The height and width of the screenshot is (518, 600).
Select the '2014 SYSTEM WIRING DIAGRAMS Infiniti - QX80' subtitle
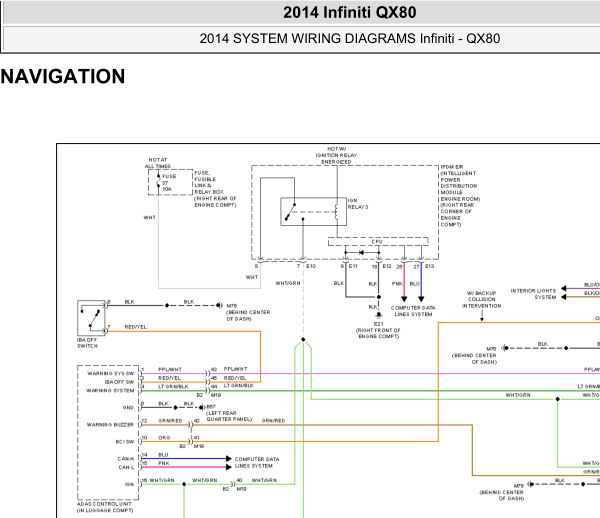point(349,39)
